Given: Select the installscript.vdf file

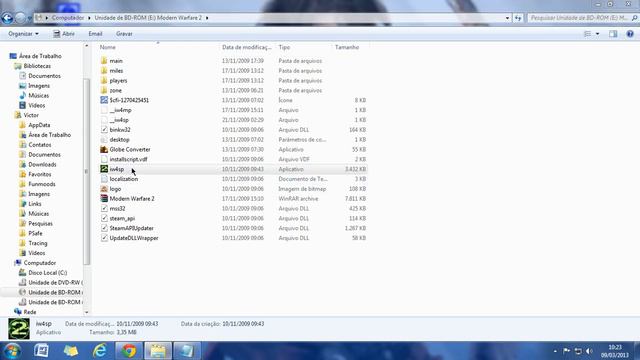Looking at the screenshot, I should click(128, 159).
